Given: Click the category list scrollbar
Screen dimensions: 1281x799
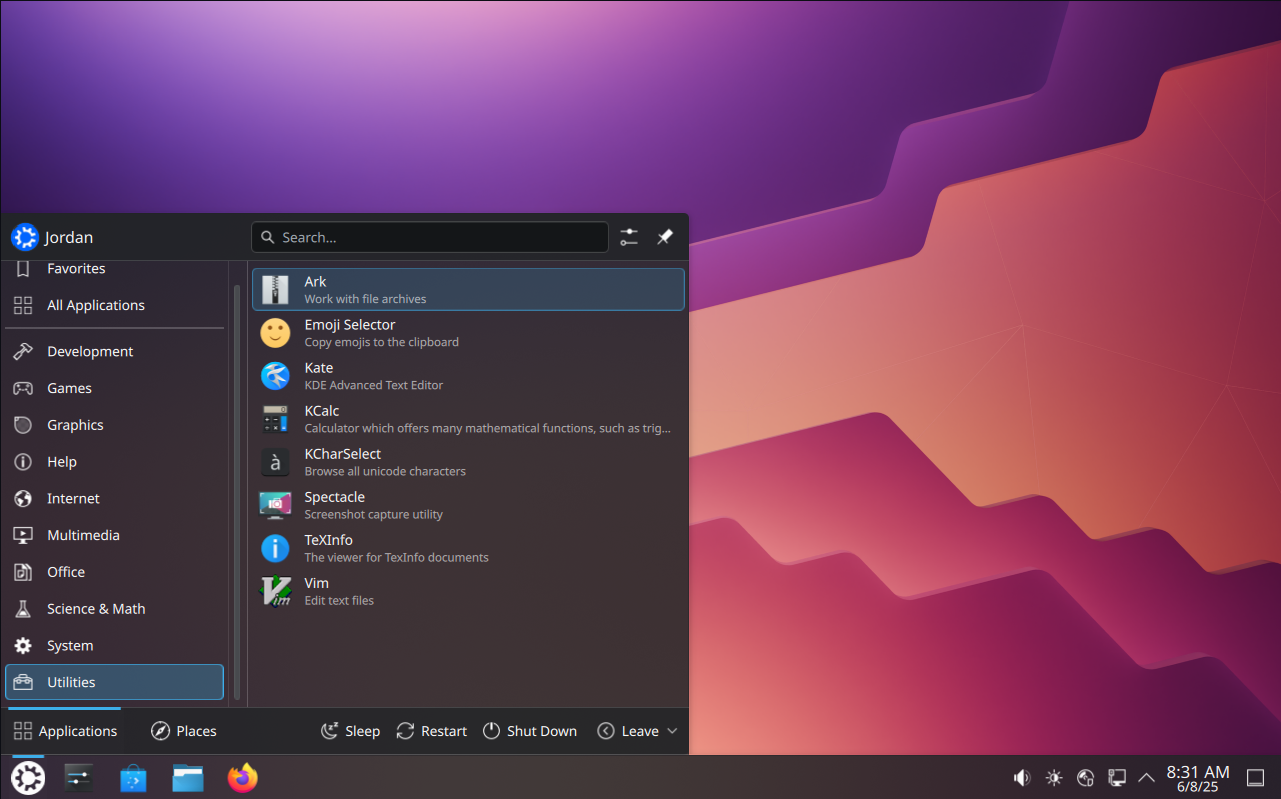Looking at the screenshot, I should click(x=237, y=492).
